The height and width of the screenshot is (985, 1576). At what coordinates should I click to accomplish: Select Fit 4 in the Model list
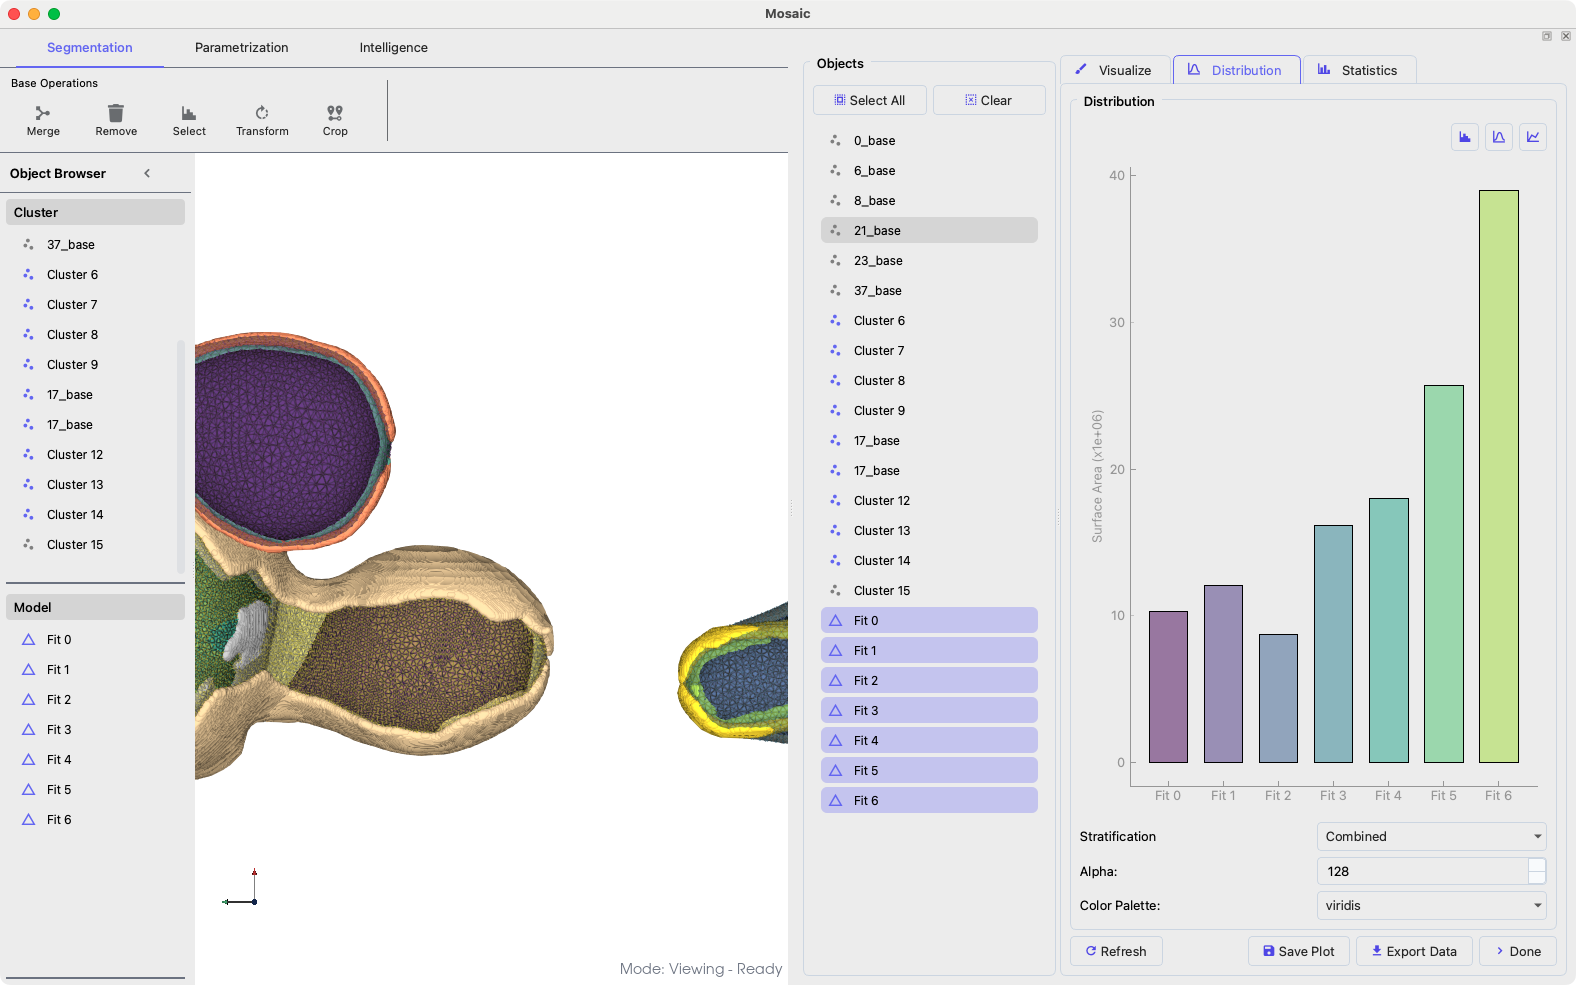pyautogui.click(x=95, y=760)
